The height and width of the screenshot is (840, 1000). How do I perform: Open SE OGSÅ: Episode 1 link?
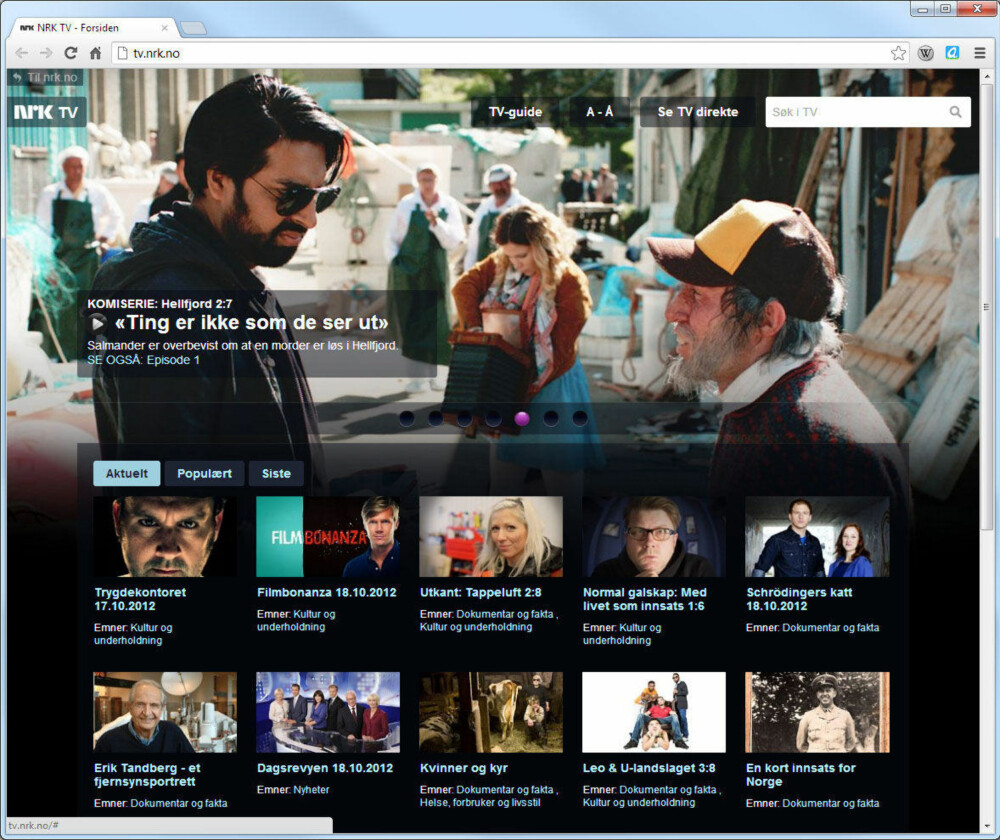click(143, 360)
